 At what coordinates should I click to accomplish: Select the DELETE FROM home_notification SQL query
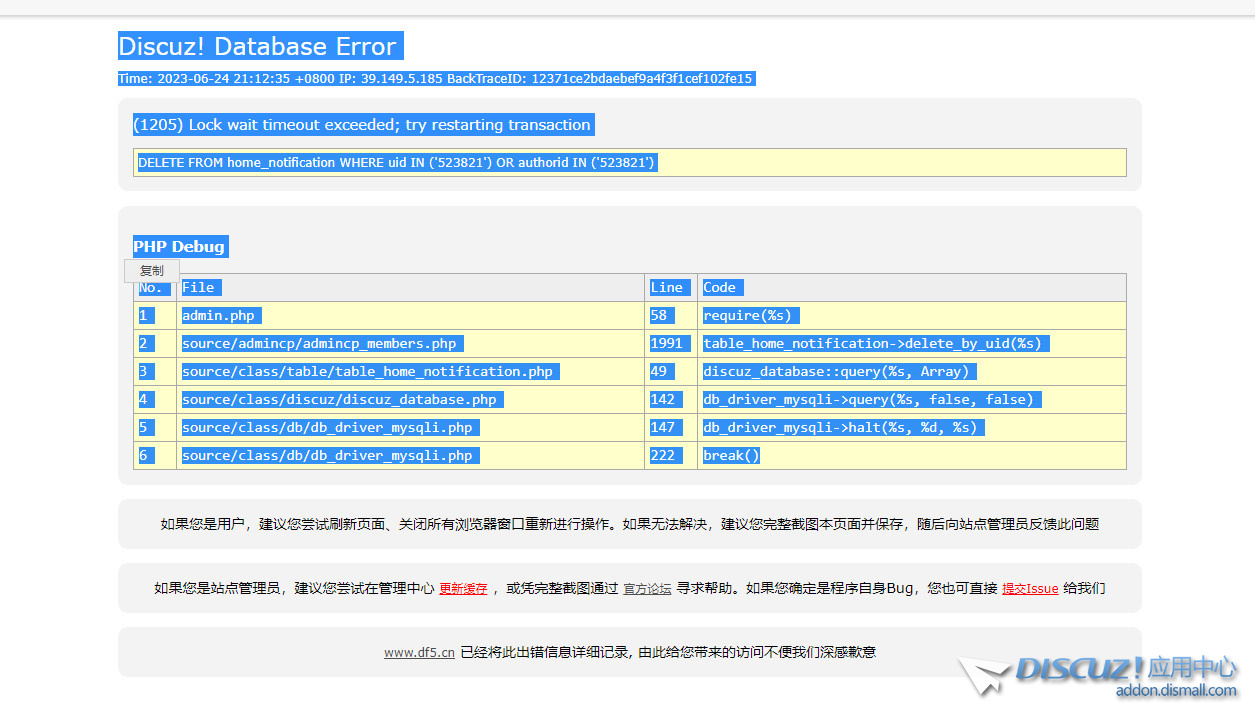395,162
